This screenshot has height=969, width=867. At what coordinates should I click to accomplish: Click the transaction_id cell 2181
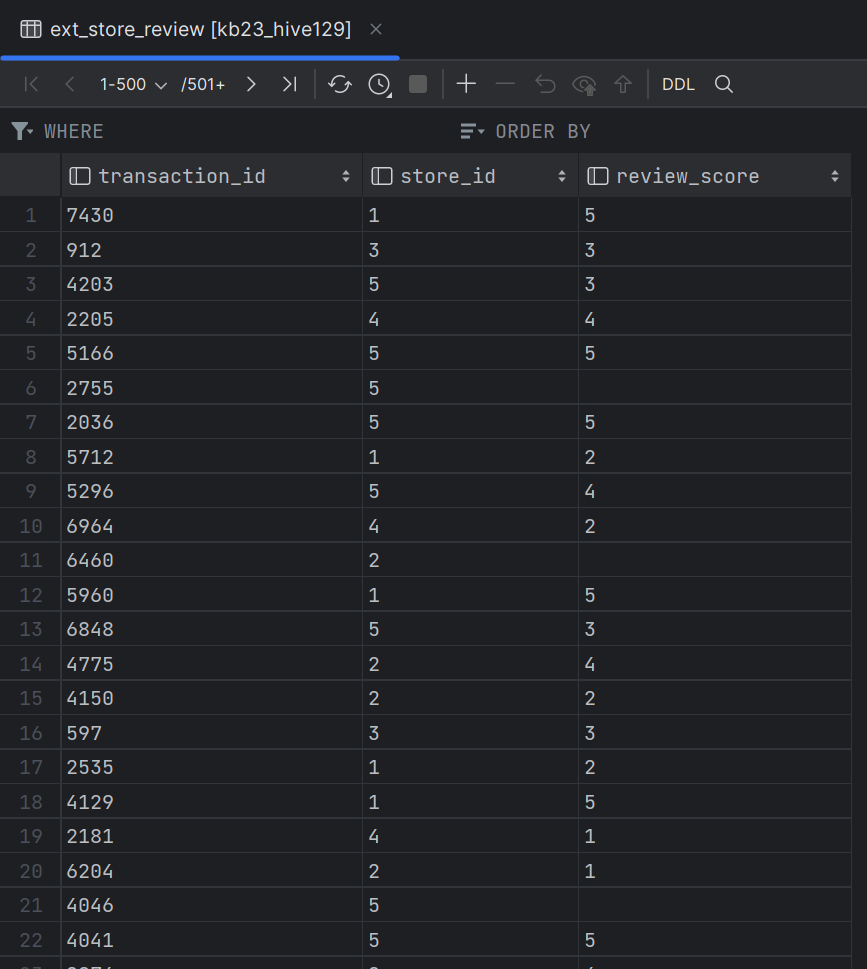(211, 836)
